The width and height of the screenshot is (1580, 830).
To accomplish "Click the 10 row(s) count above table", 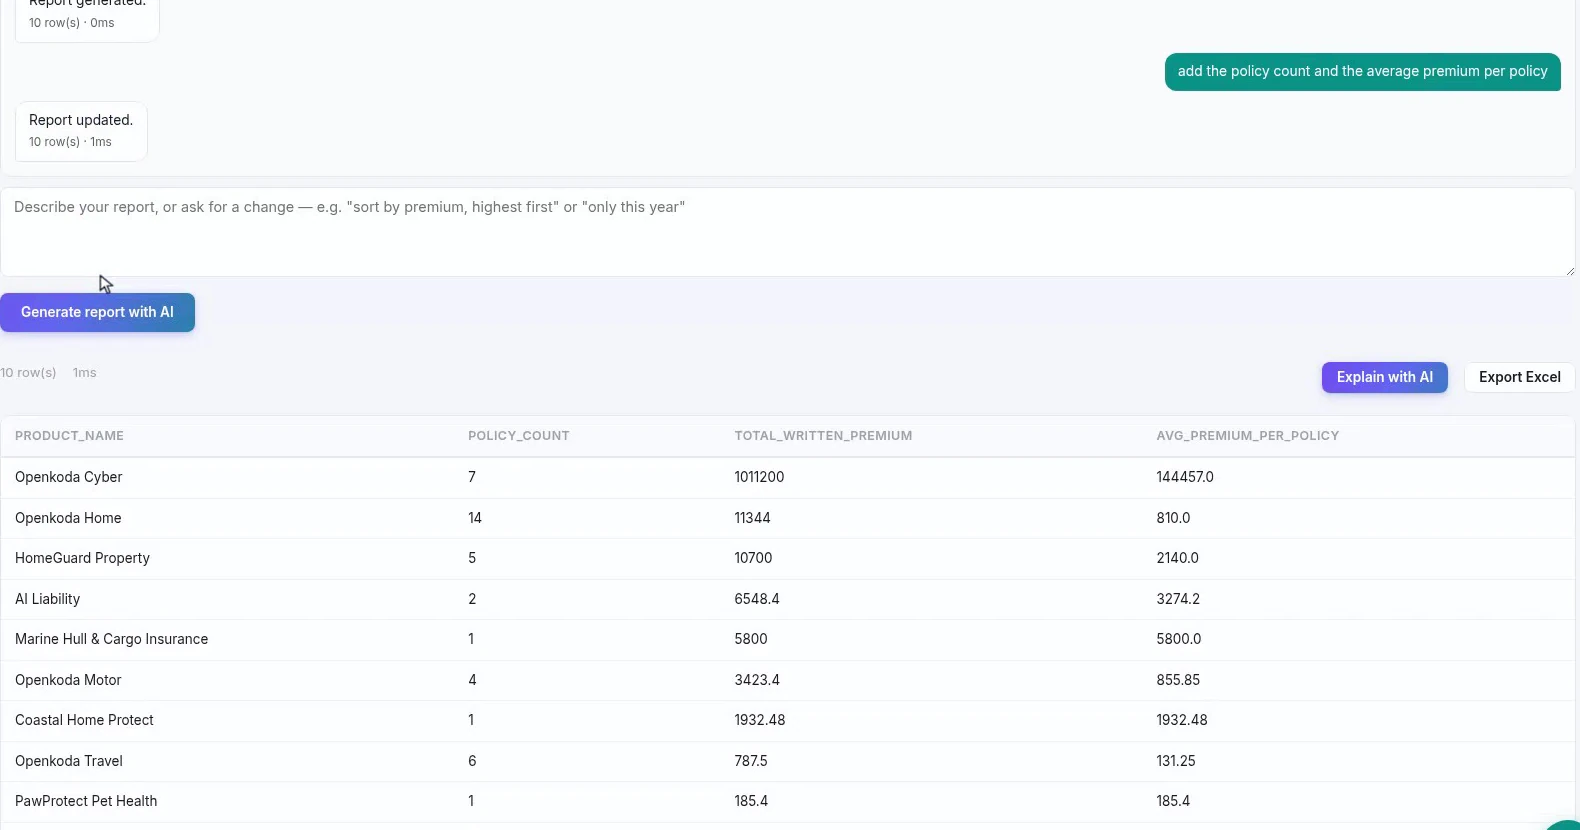I will [28, 373].
